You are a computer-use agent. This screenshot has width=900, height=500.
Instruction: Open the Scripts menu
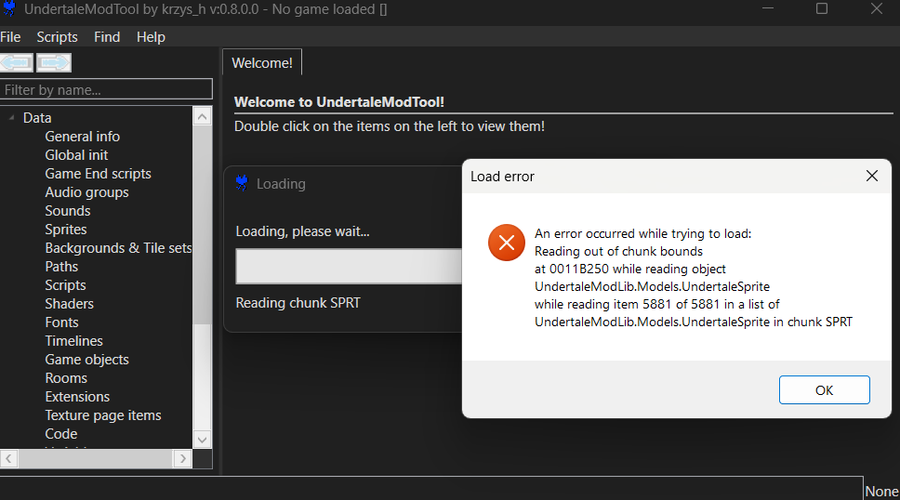tap(57, 37)
